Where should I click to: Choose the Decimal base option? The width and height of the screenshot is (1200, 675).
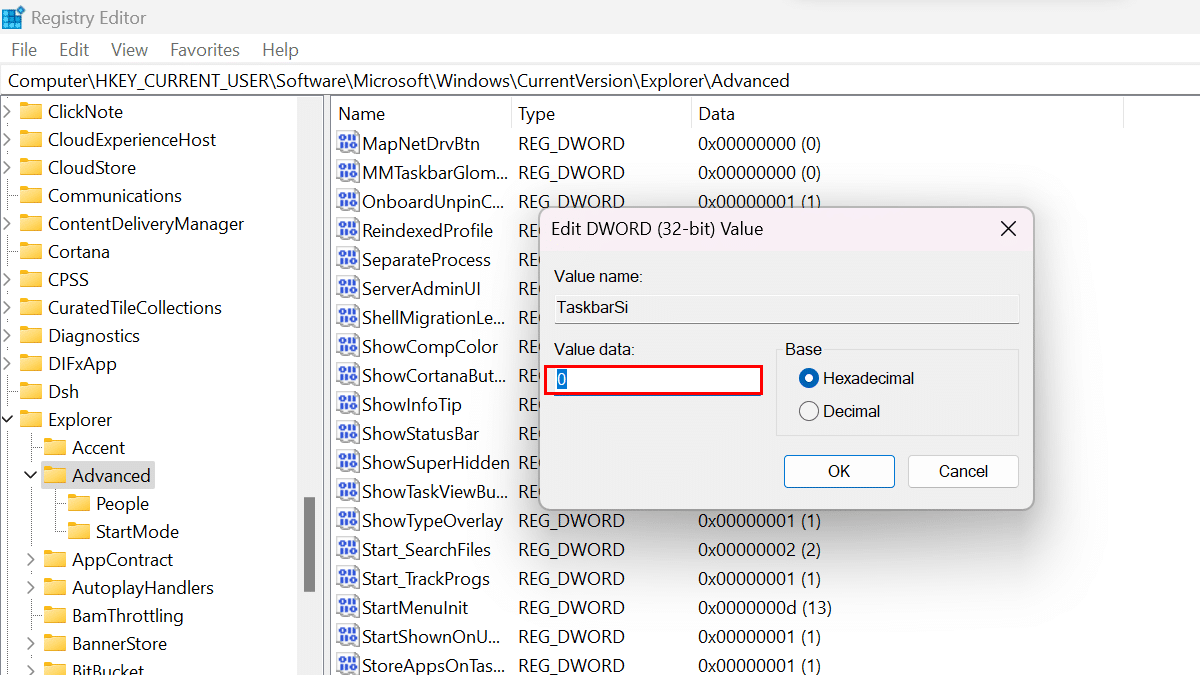pos(809,411)
